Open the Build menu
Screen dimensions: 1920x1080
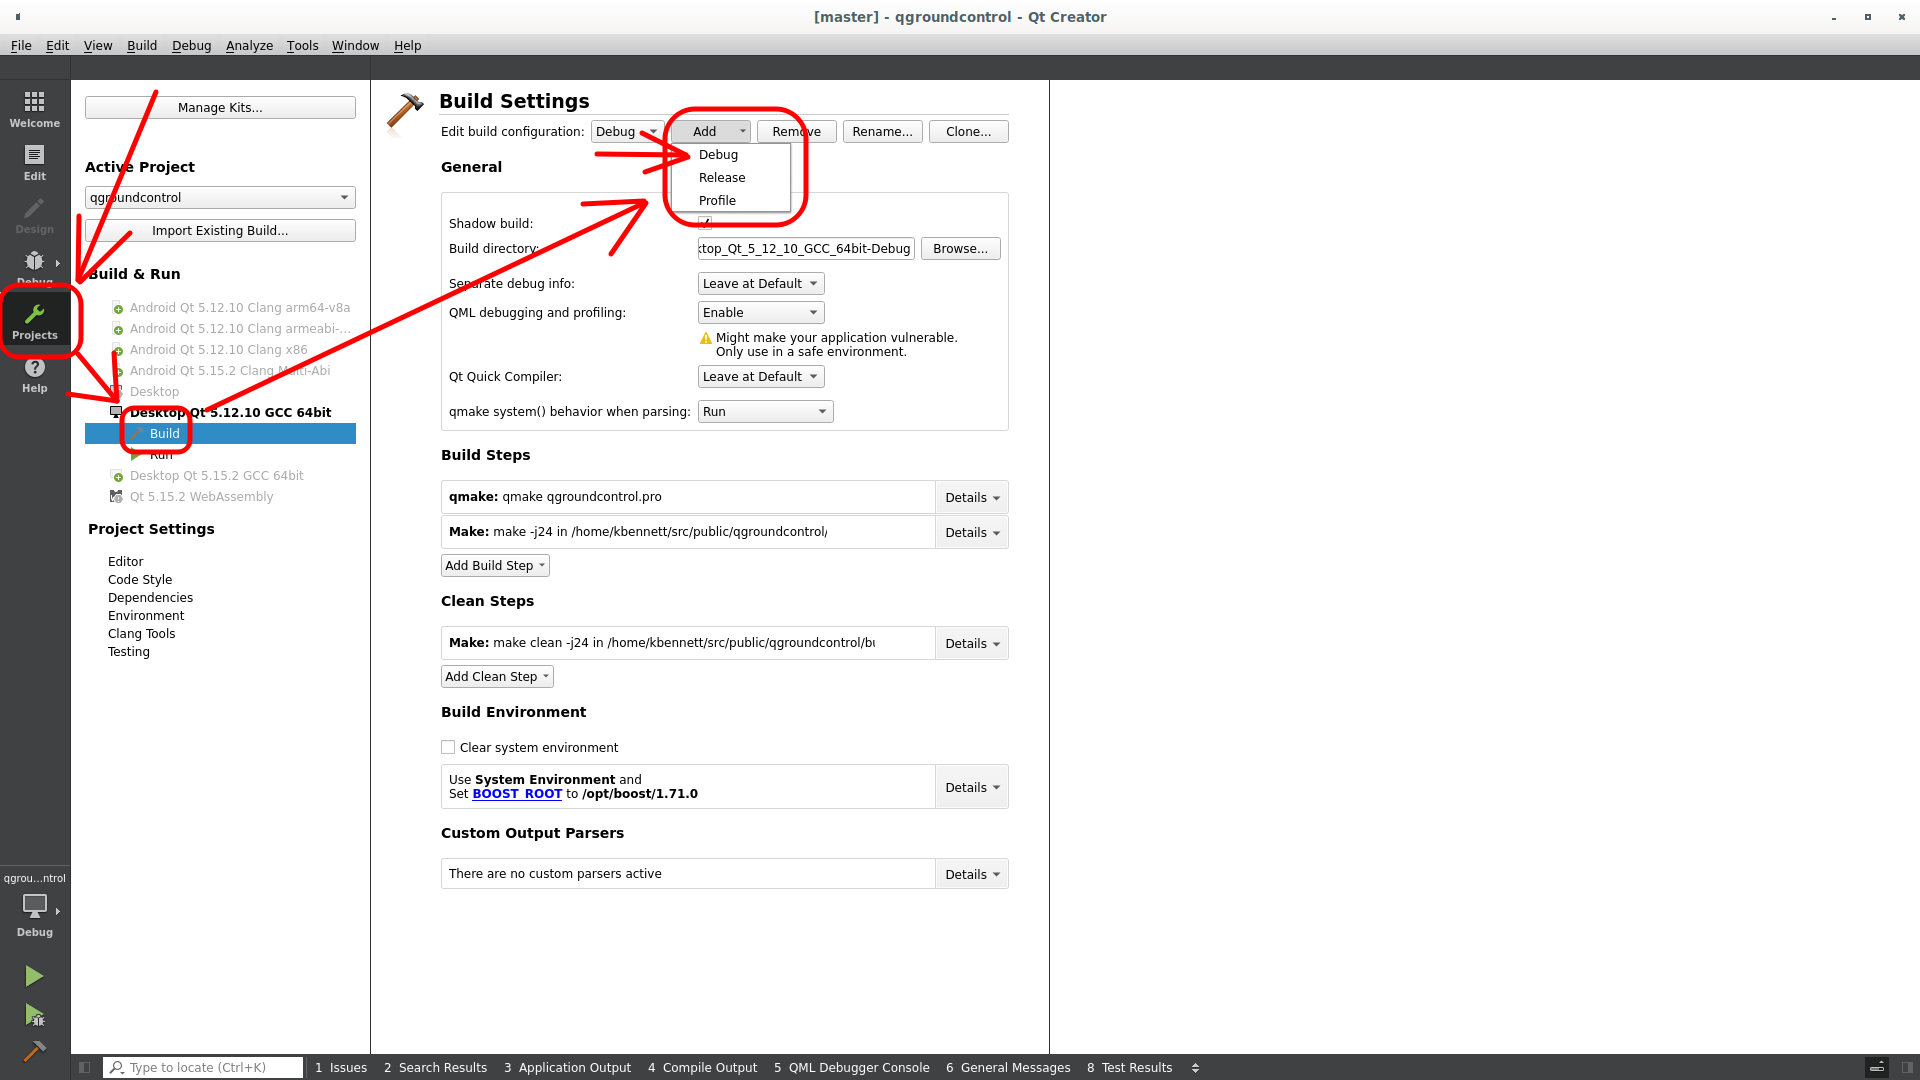point(141,45)
